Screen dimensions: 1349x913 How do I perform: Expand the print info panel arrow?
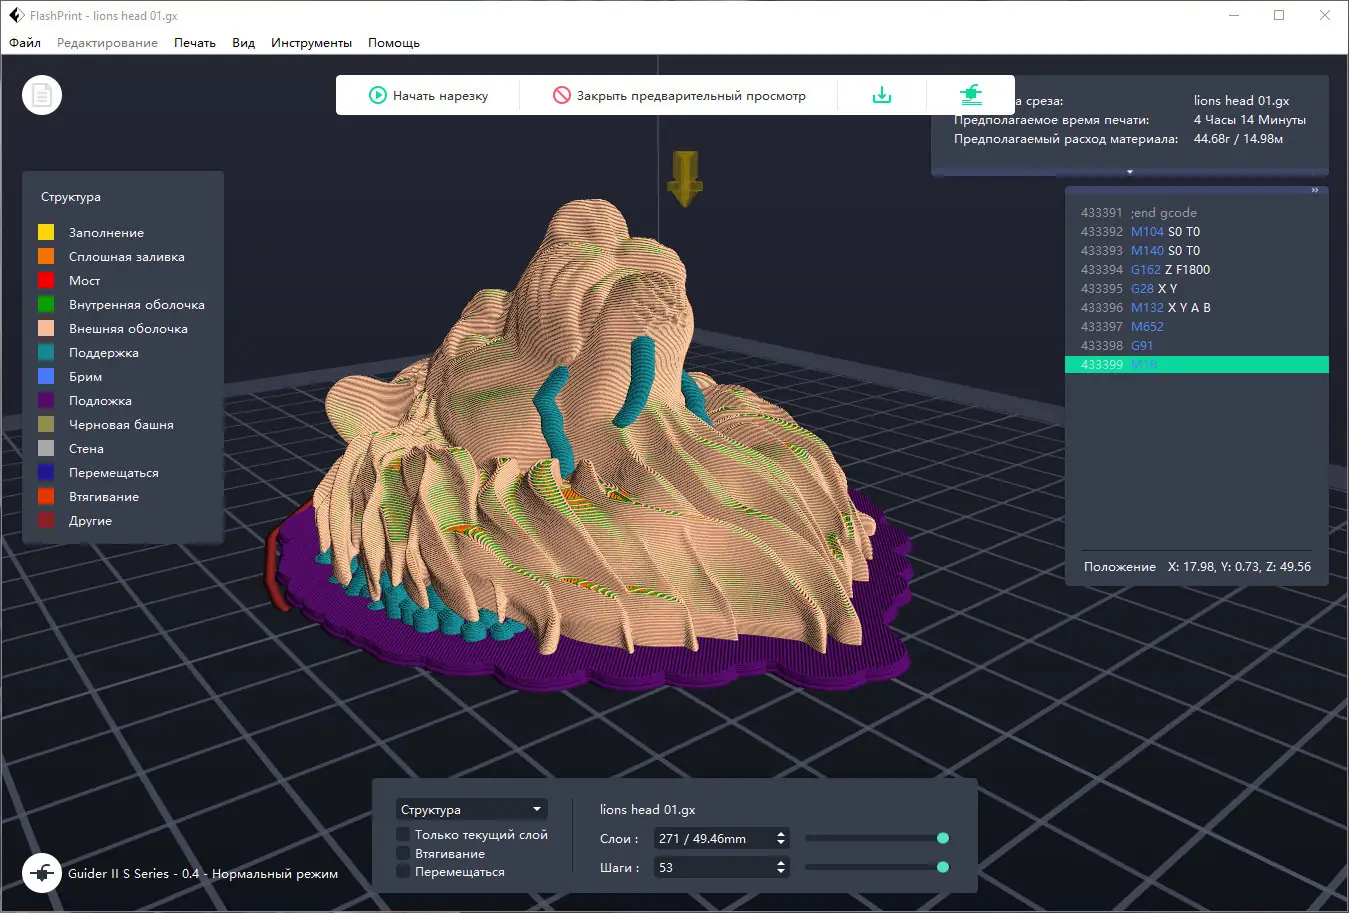1129,172
